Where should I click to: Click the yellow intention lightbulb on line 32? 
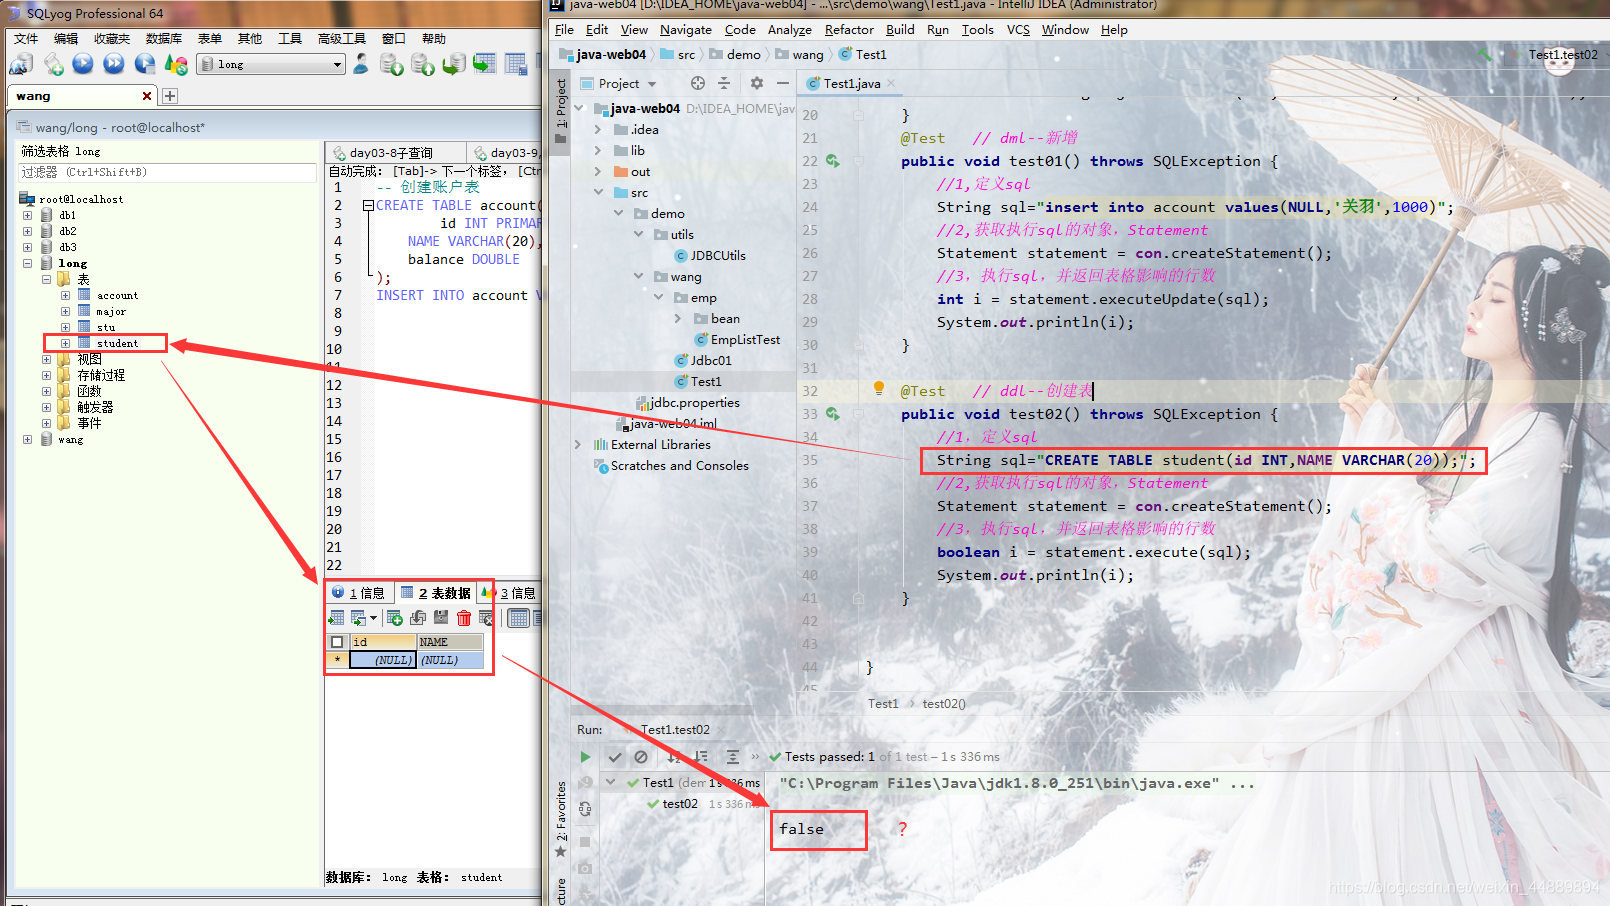879,389
